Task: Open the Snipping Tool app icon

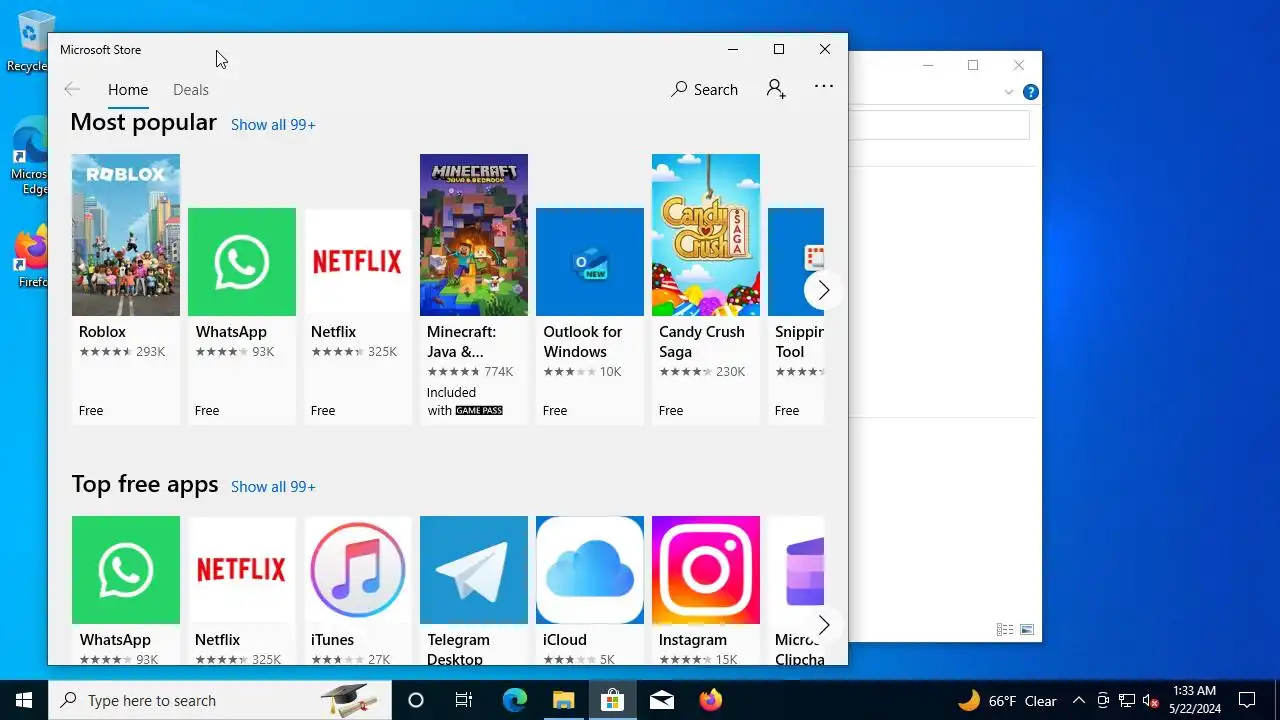Action: click(796, 262)
